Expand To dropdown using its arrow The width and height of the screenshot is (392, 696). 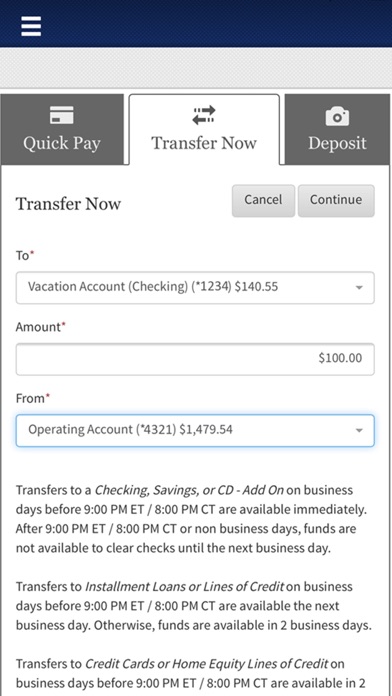point(359,288)
